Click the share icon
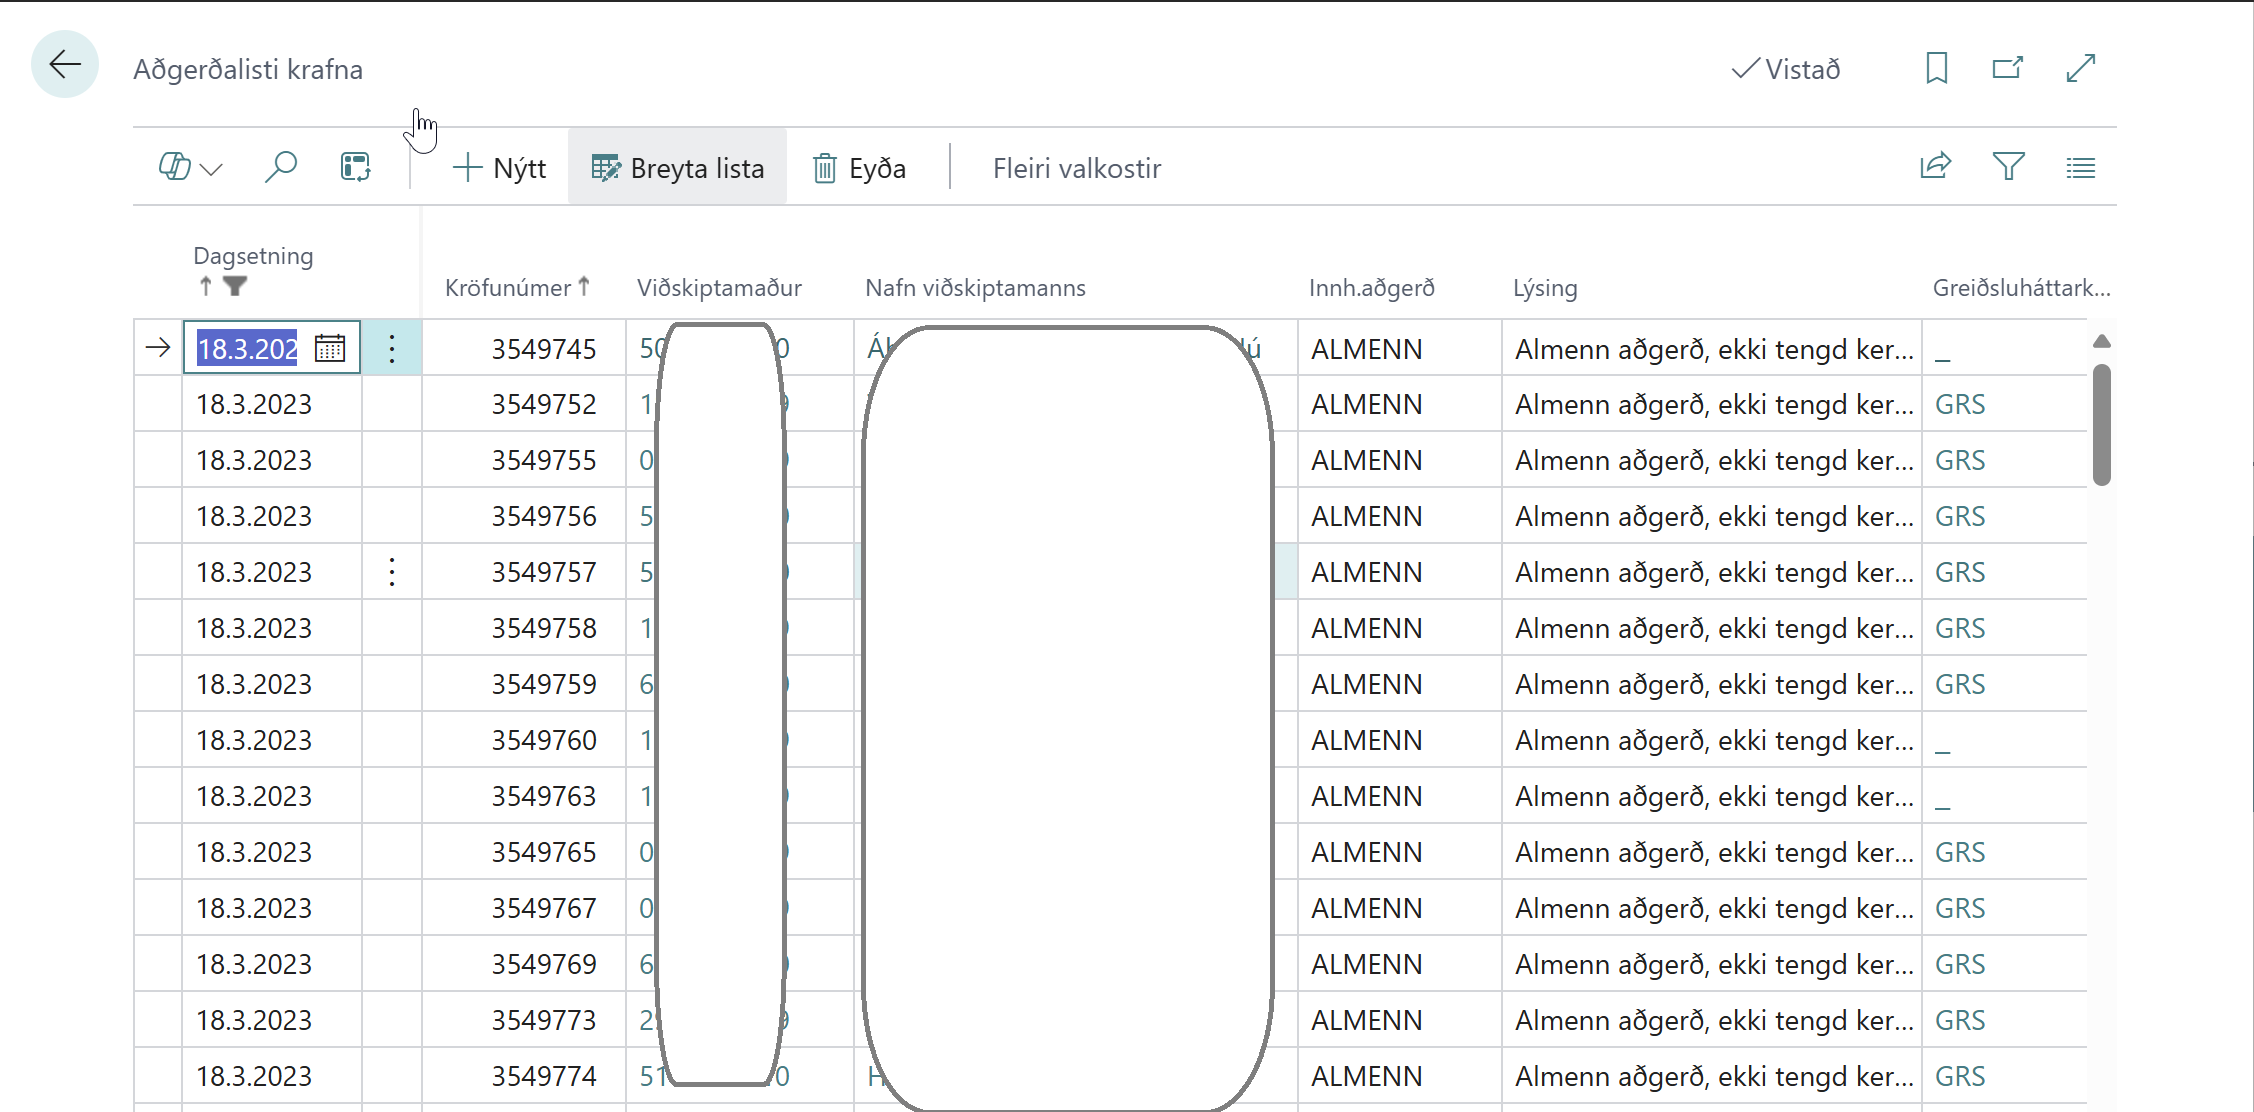The image size is (2254, 1112). coord(1935,167)
